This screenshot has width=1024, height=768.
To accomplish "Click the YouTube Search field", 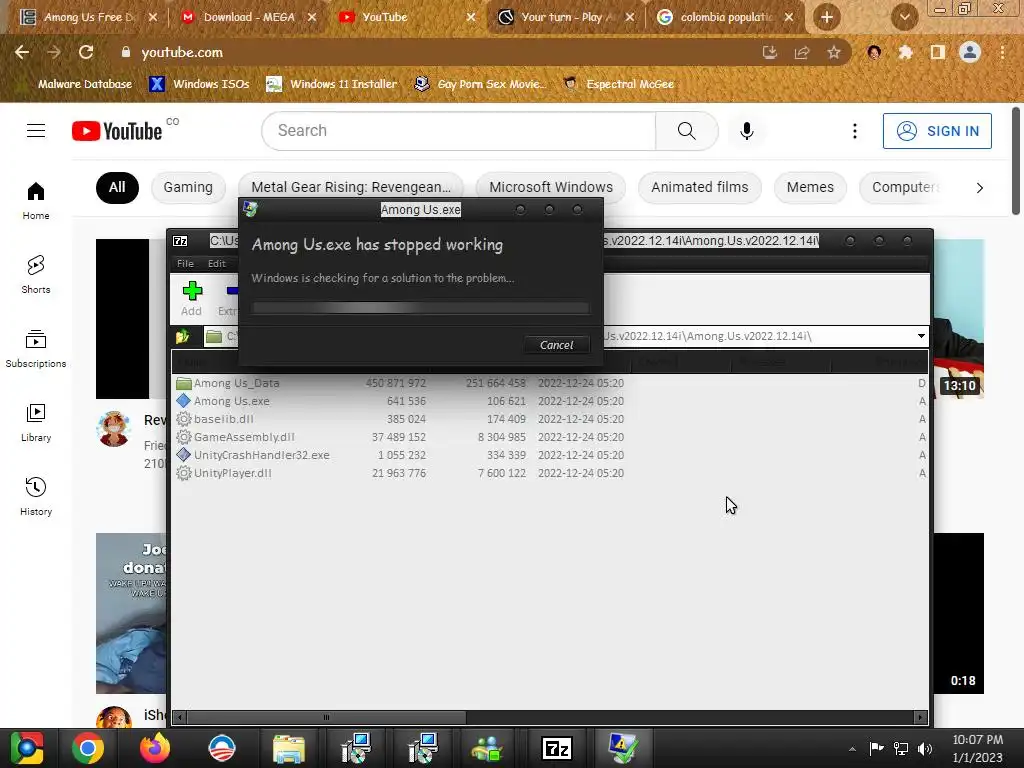I will point(459,131).
